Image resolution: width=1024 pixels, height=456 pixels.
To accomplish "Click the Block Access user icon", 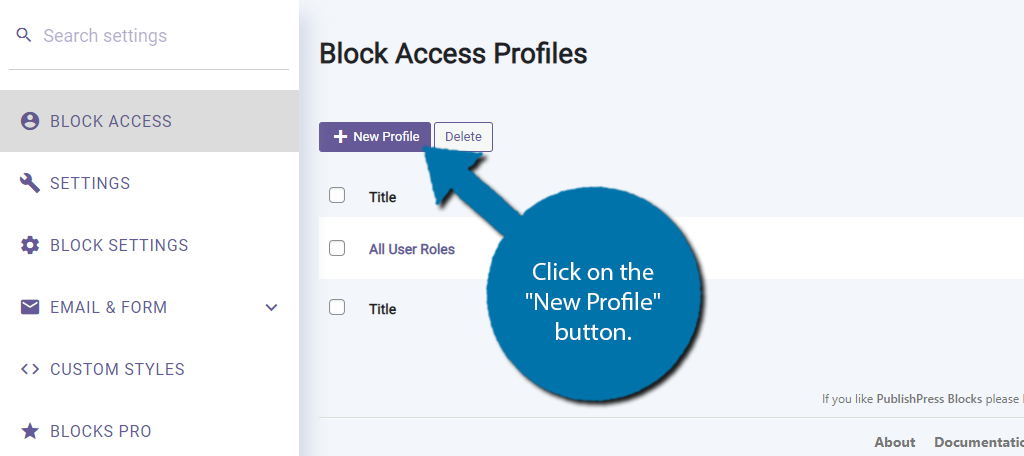I will (x=30, y=121).
